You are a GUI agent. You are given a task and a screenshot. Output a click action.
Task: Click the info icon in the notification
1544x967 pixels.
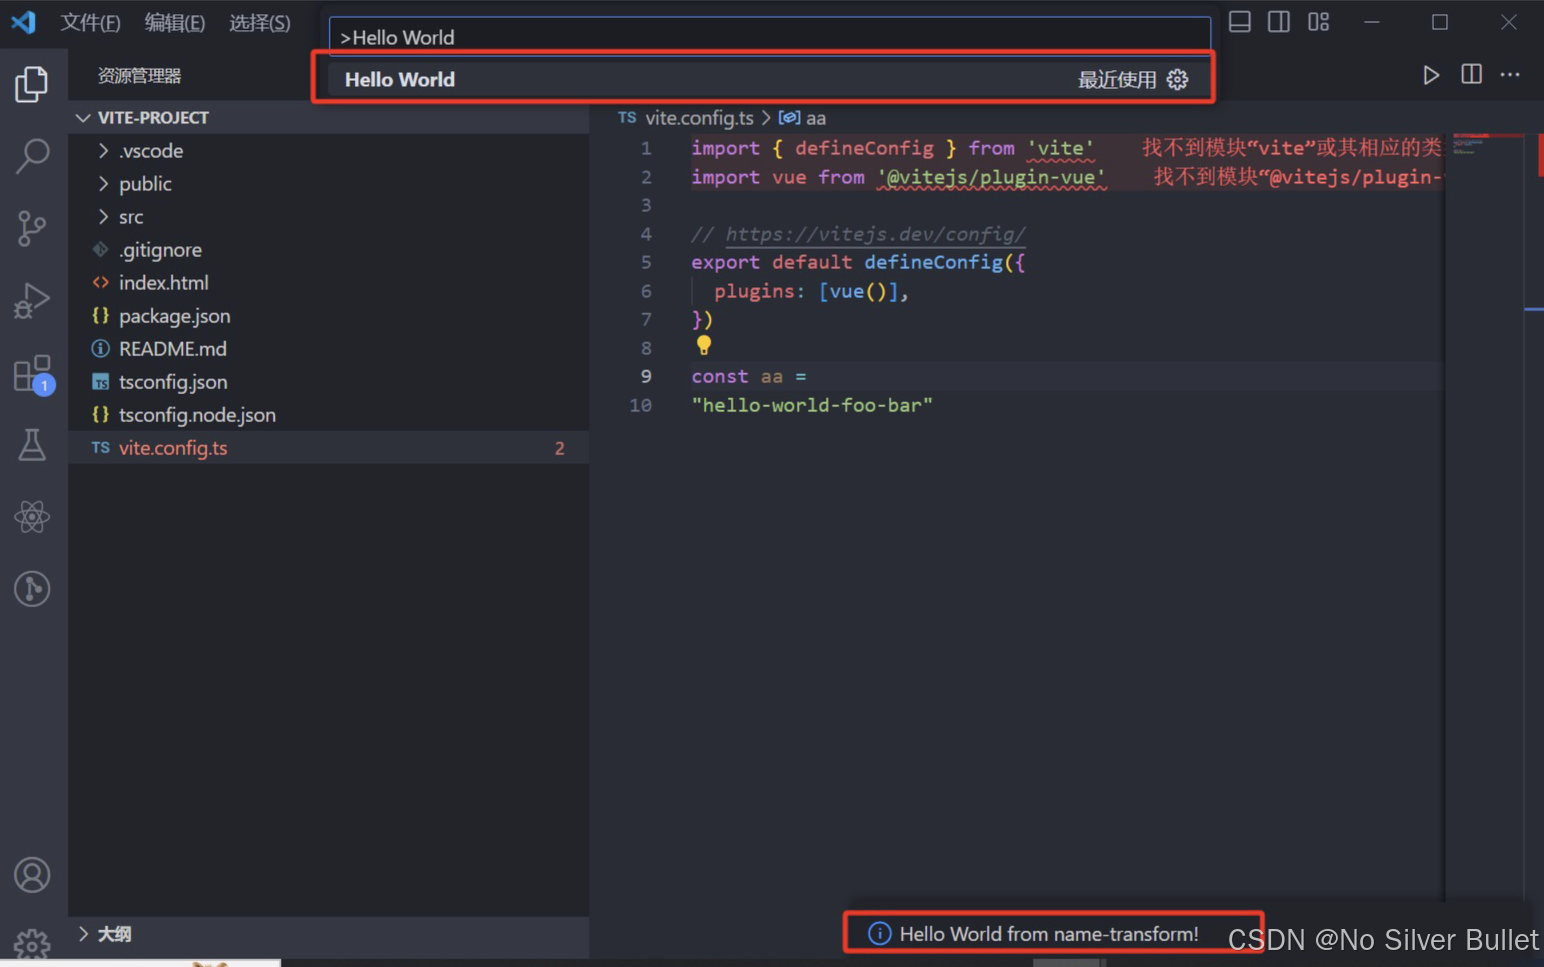pos(879,934)
